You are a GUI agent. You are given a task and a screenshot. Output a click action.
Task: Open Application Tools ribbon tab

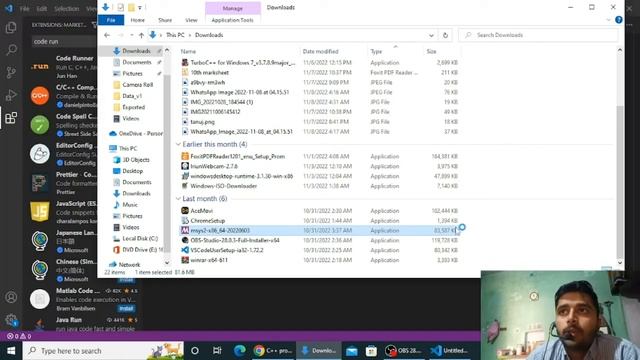pos(232,20)
